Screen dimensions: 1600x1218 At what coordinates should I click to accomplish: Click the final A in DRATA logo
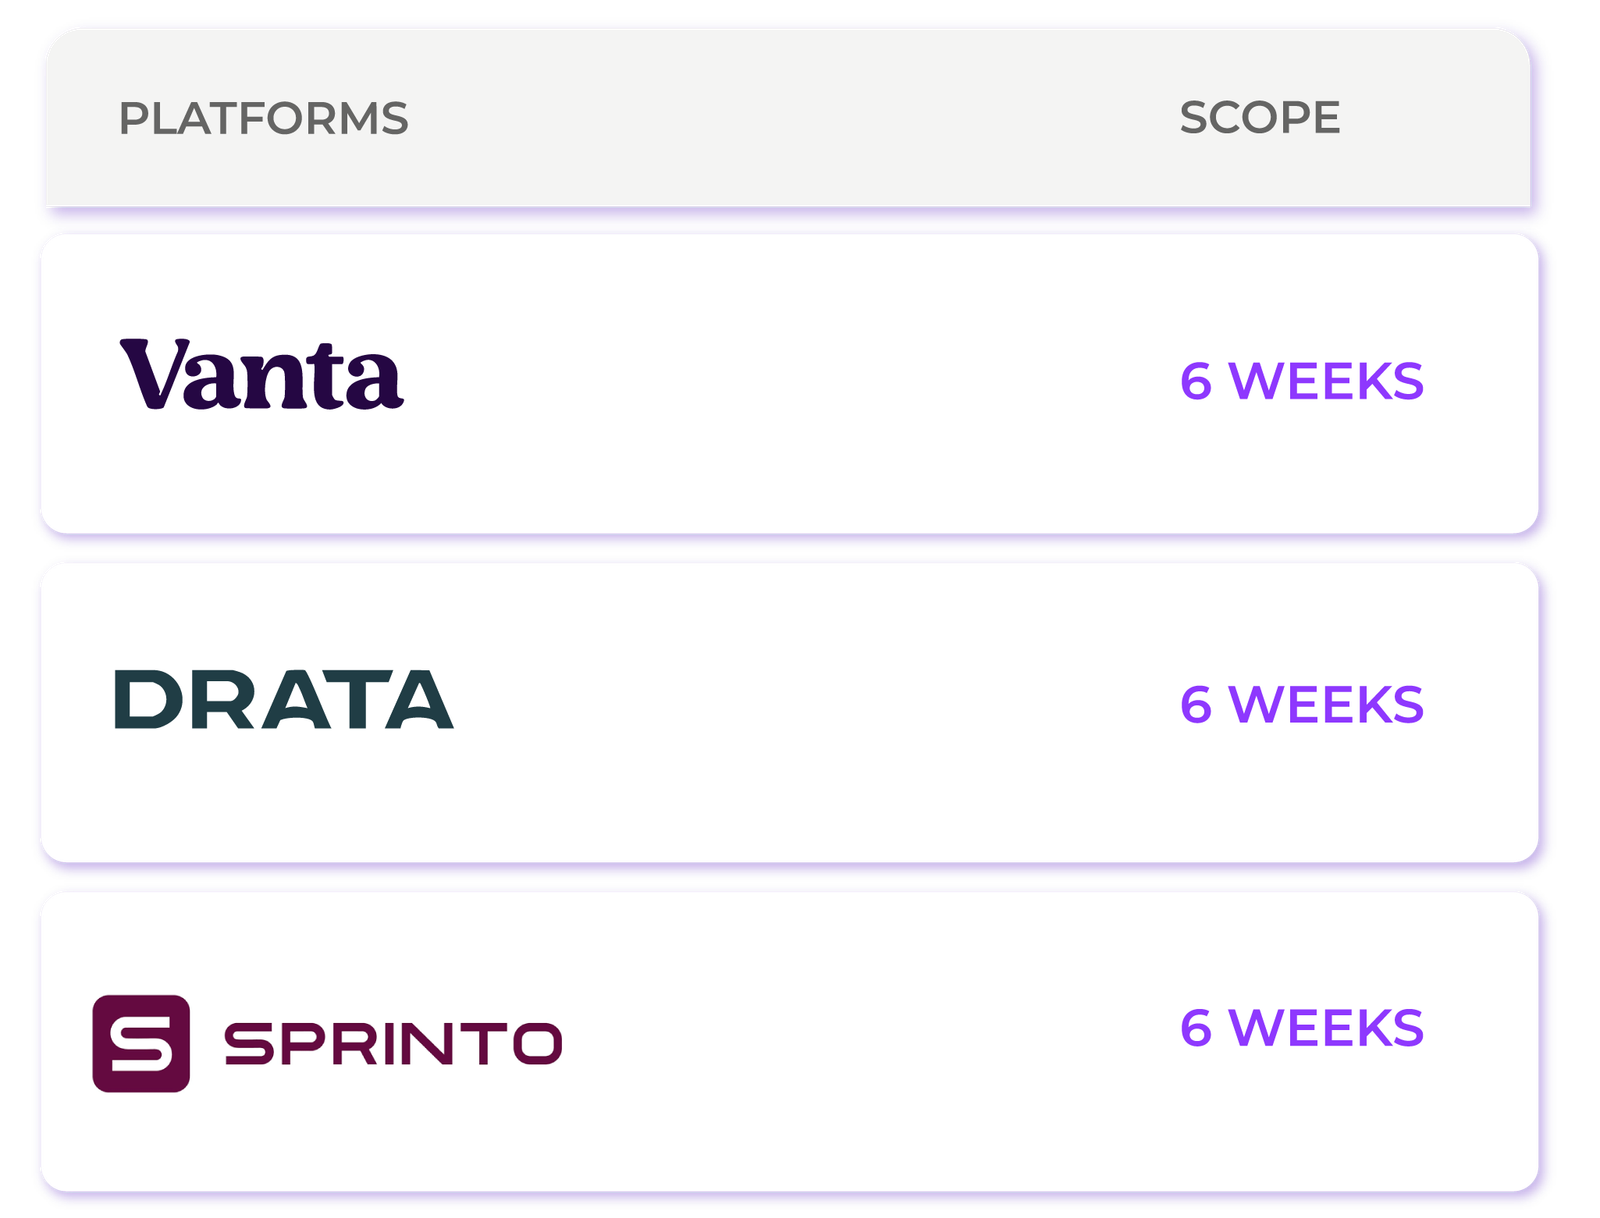419,699
